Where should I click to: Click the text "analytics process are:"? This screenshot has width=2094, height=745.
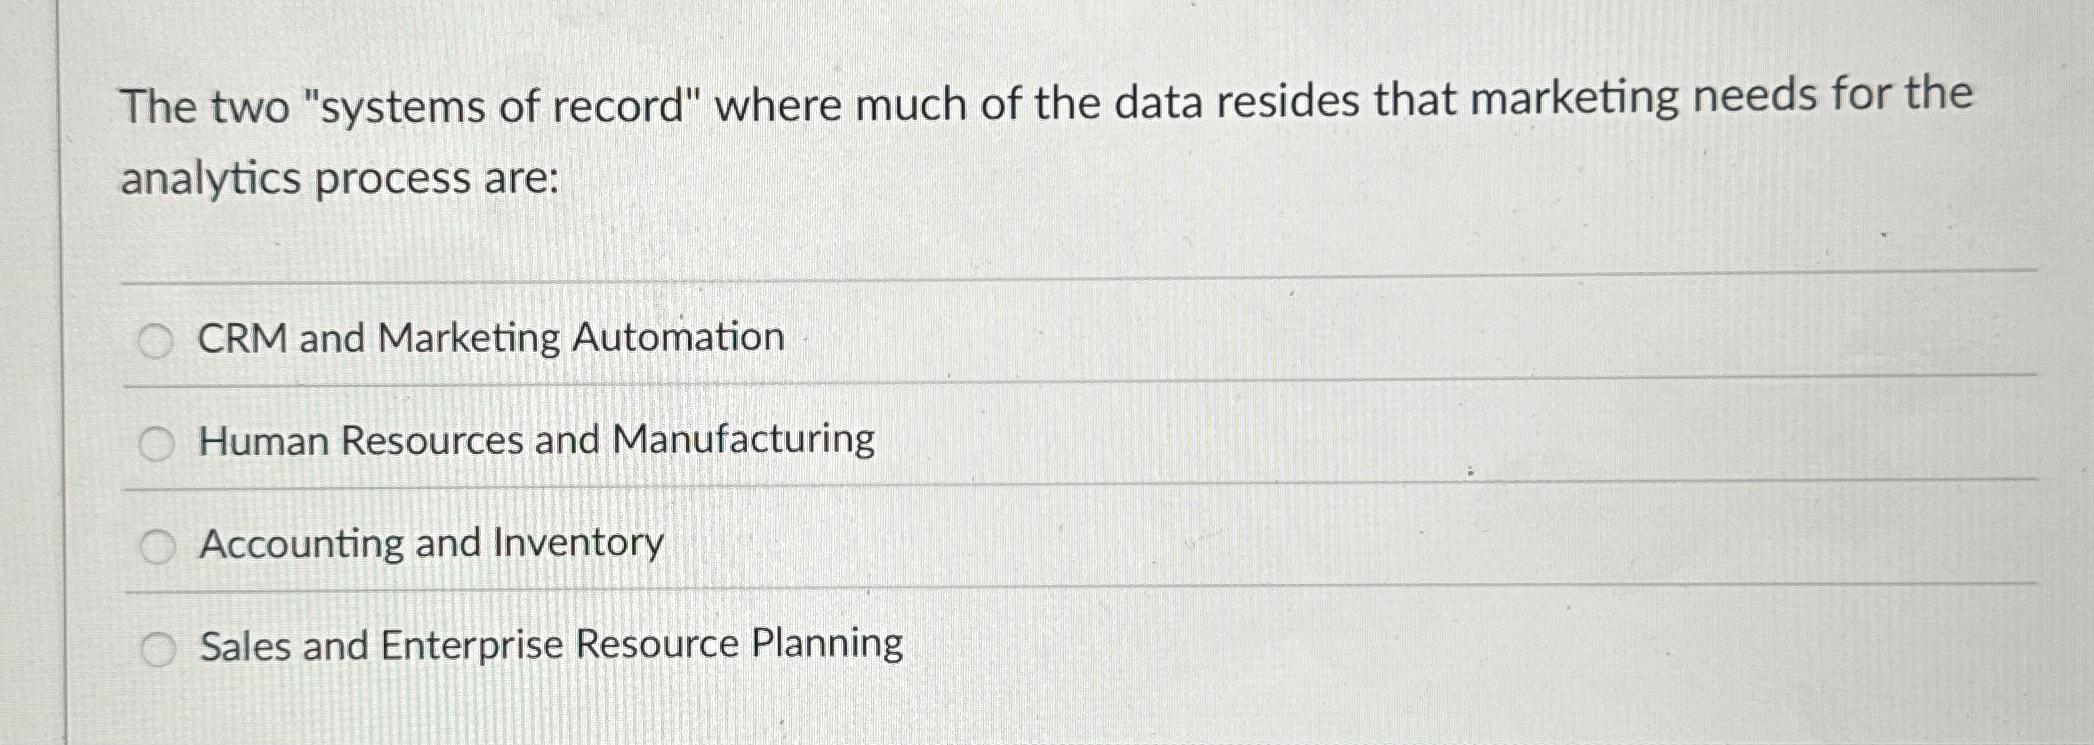339,180
